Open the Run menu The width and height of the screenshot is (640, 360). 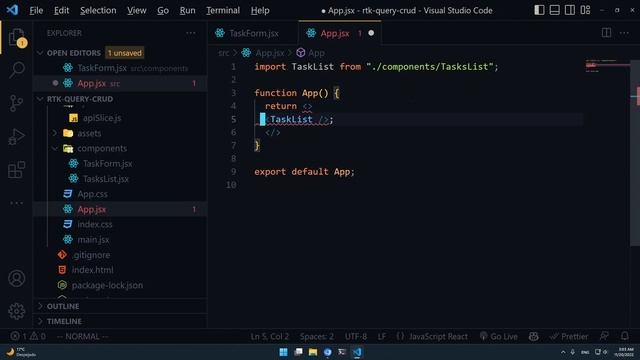pyautogui.click(x=187, y=10)
